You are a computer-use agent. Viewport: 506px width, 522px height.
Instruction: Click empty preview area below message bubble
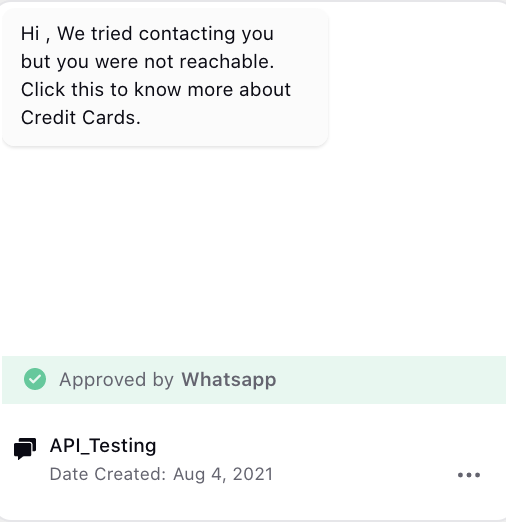click(253, 250)
